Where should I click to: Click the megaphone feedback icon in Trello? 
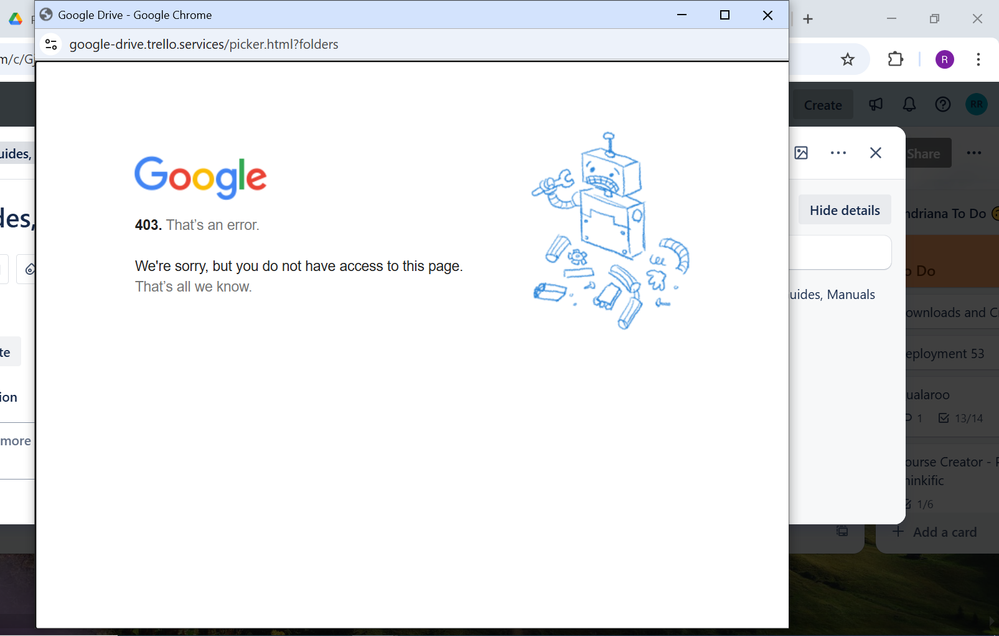876,105
